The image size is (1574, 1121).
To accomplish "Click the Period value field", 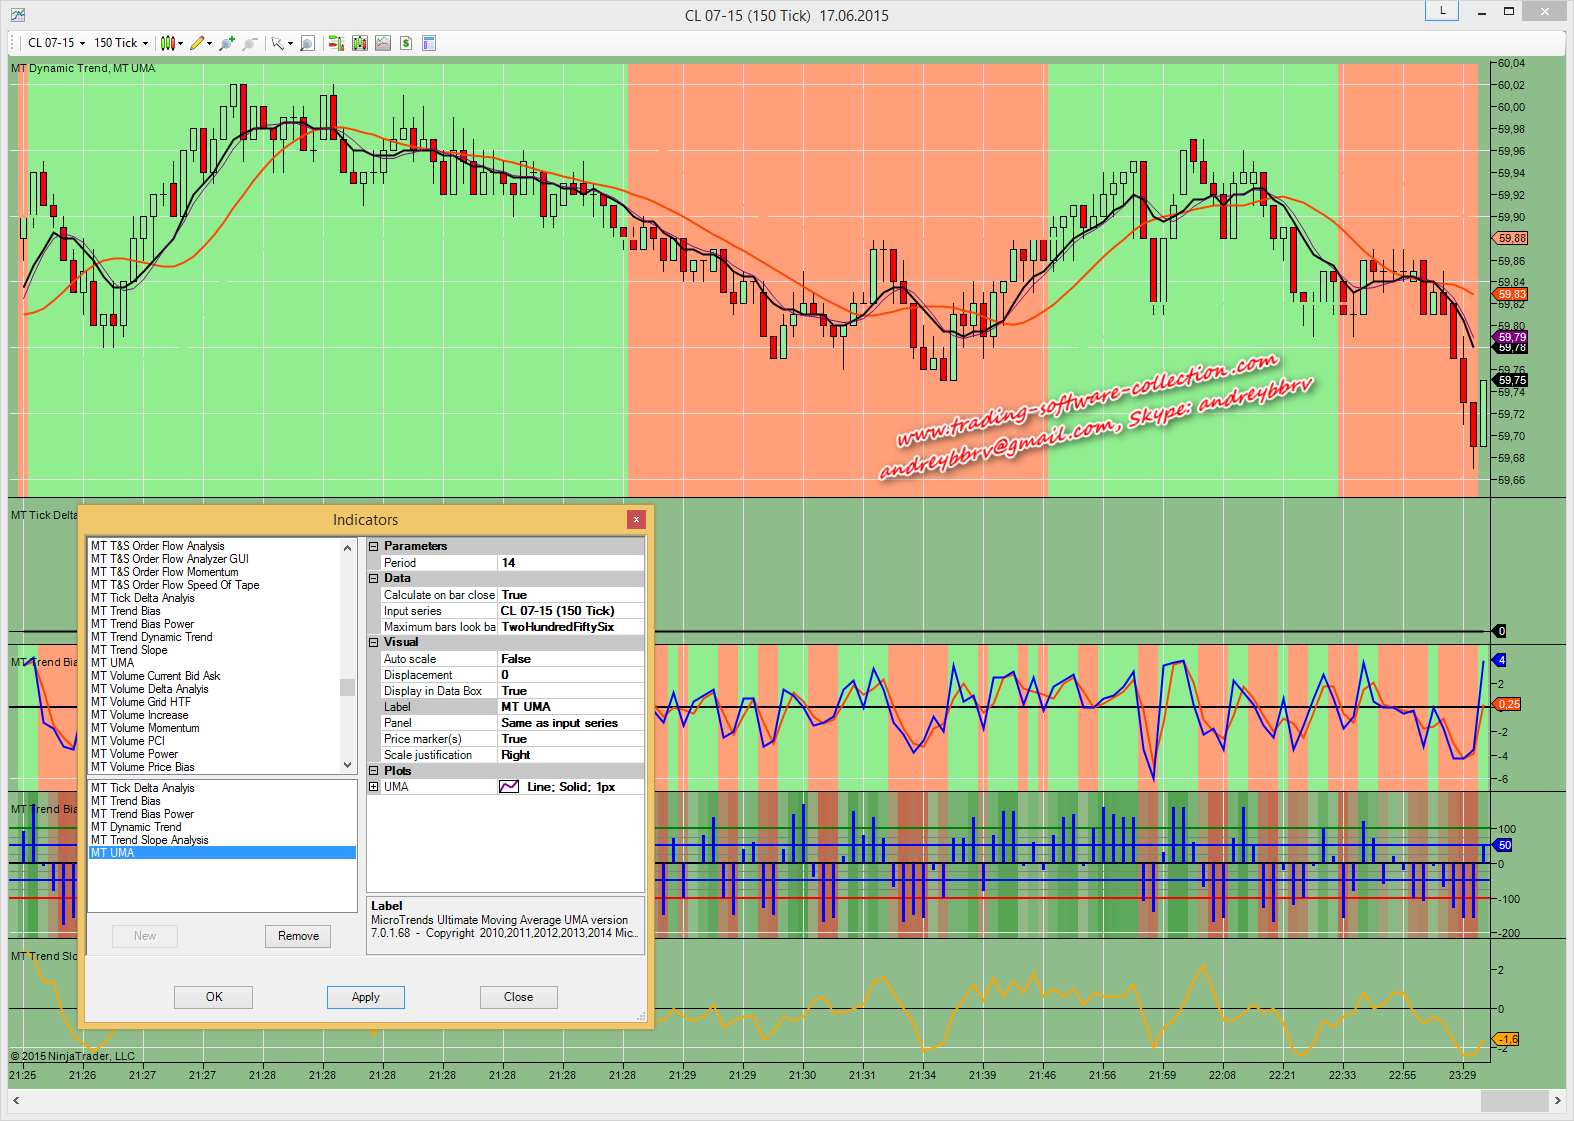I will click(570, 563).
